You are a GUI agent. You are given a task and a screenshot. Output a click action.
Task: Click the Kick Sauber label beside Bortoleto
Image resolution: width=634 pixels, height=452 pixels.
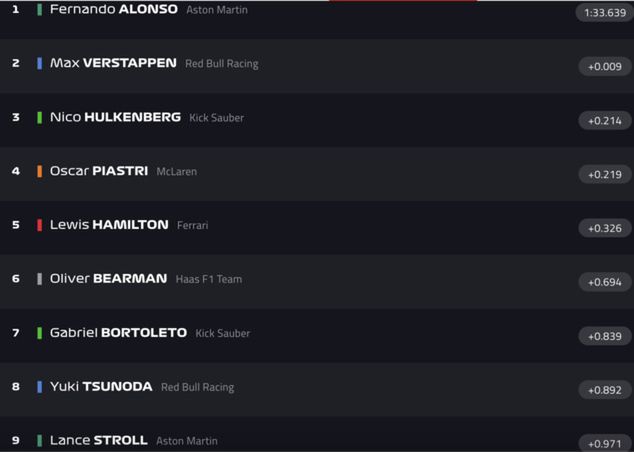point(222,334)
